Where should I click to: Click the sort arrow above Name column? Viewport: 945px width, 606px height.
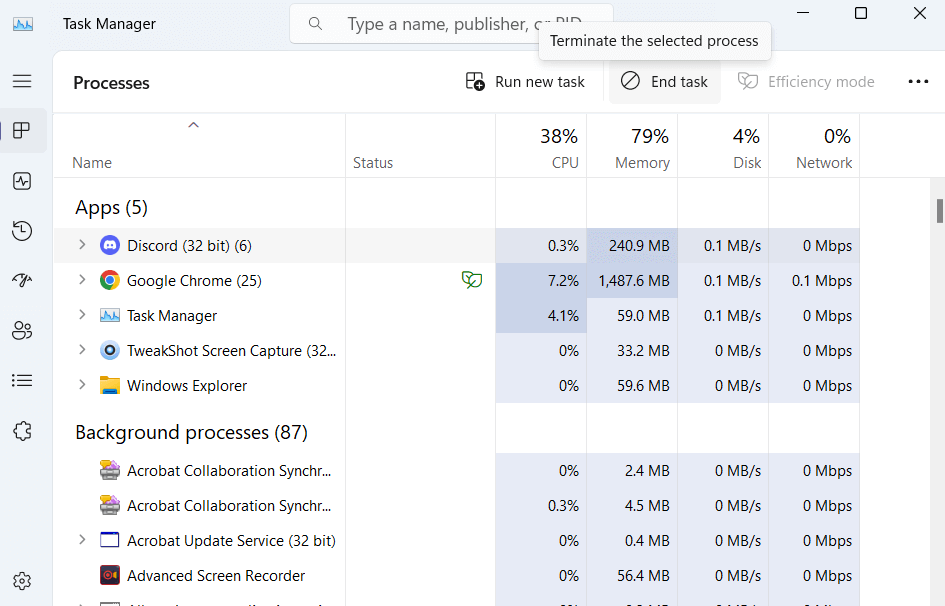click(193, 125)
